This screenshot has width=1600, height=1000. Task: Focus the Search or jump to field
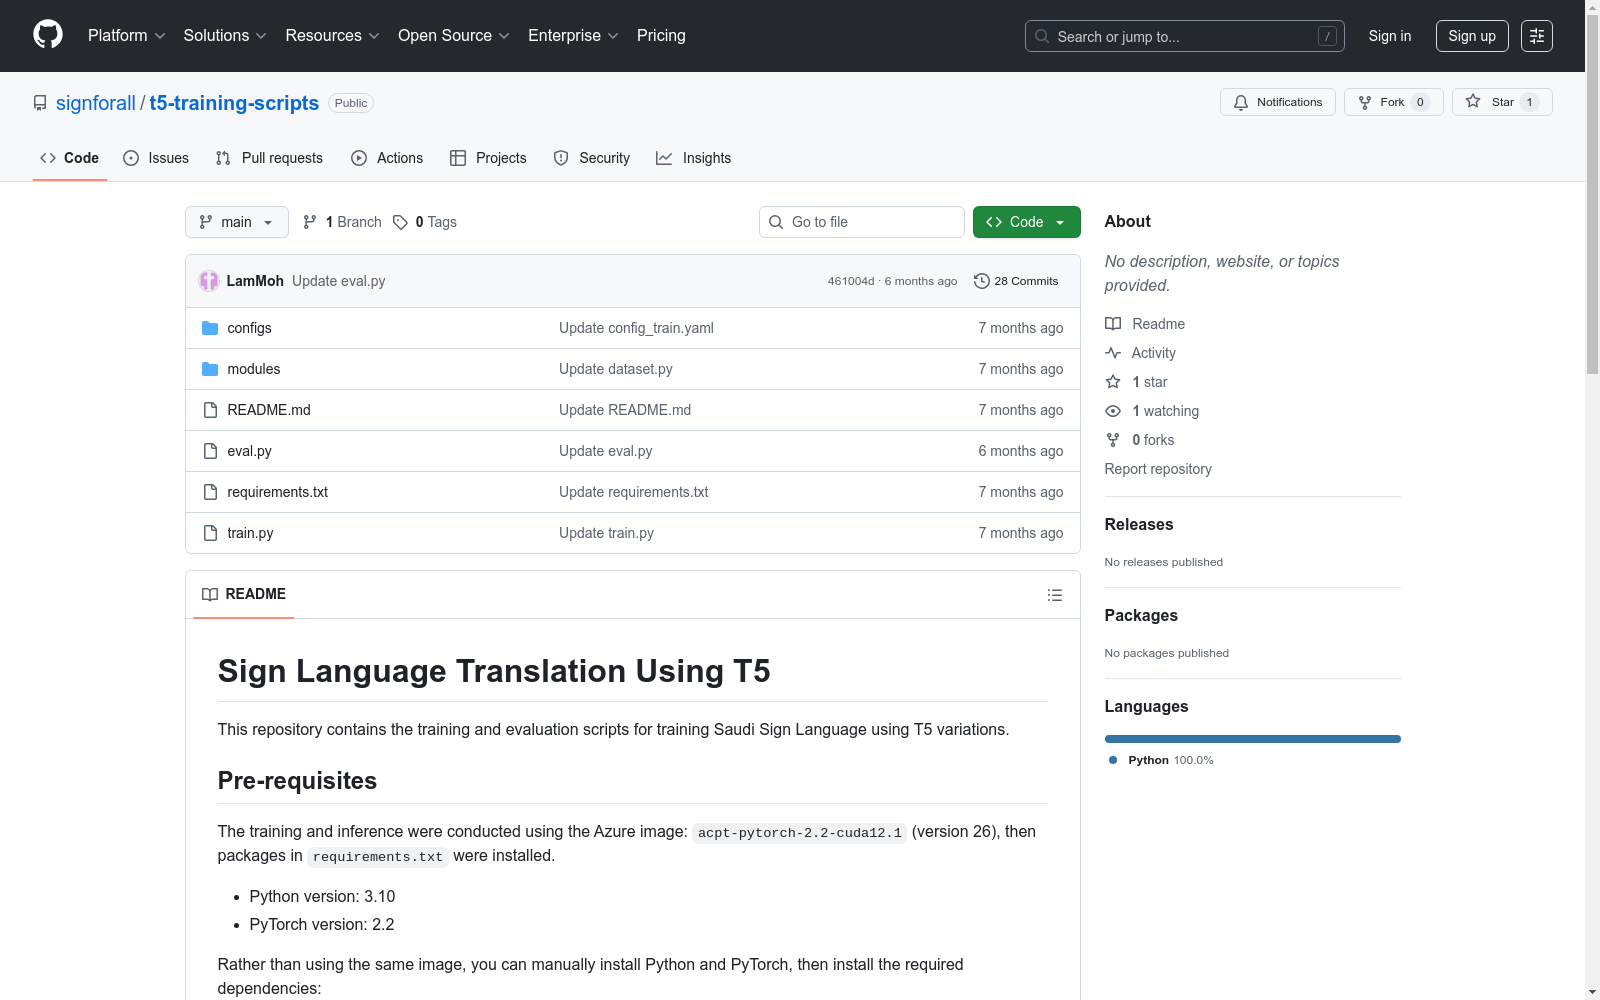point(1185,36)
